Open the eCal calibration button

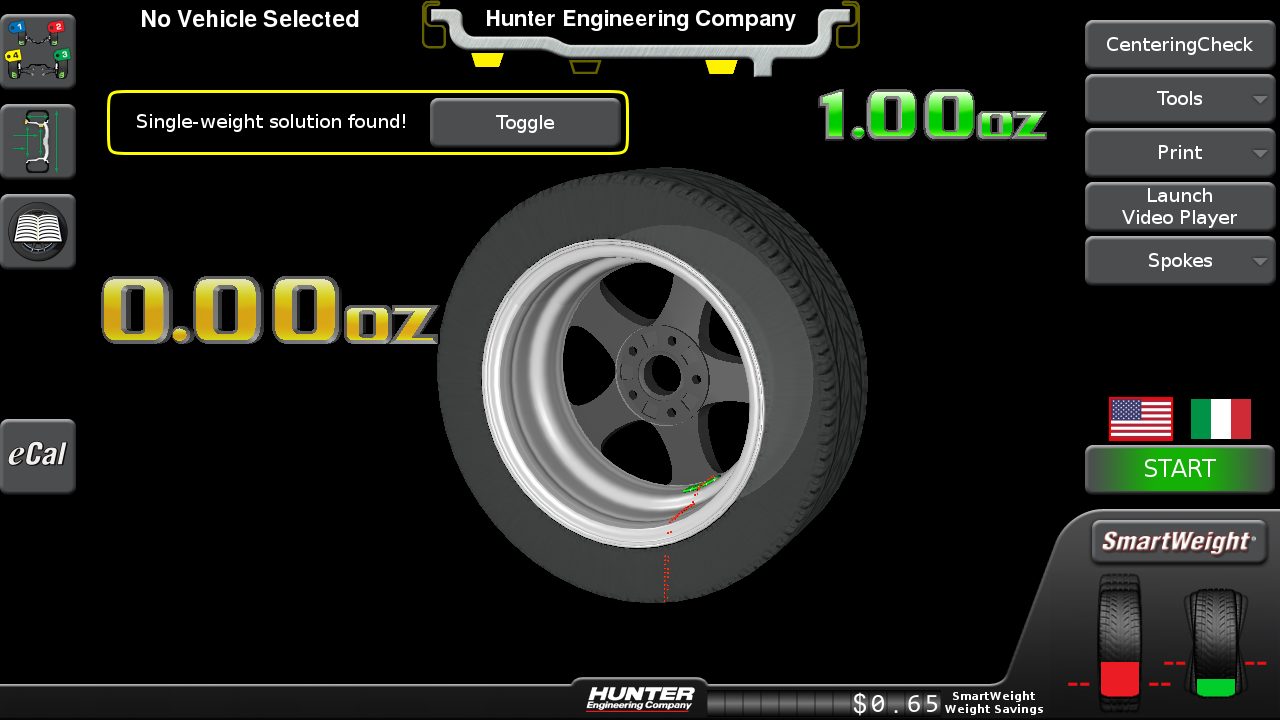(x=37, y=456)
